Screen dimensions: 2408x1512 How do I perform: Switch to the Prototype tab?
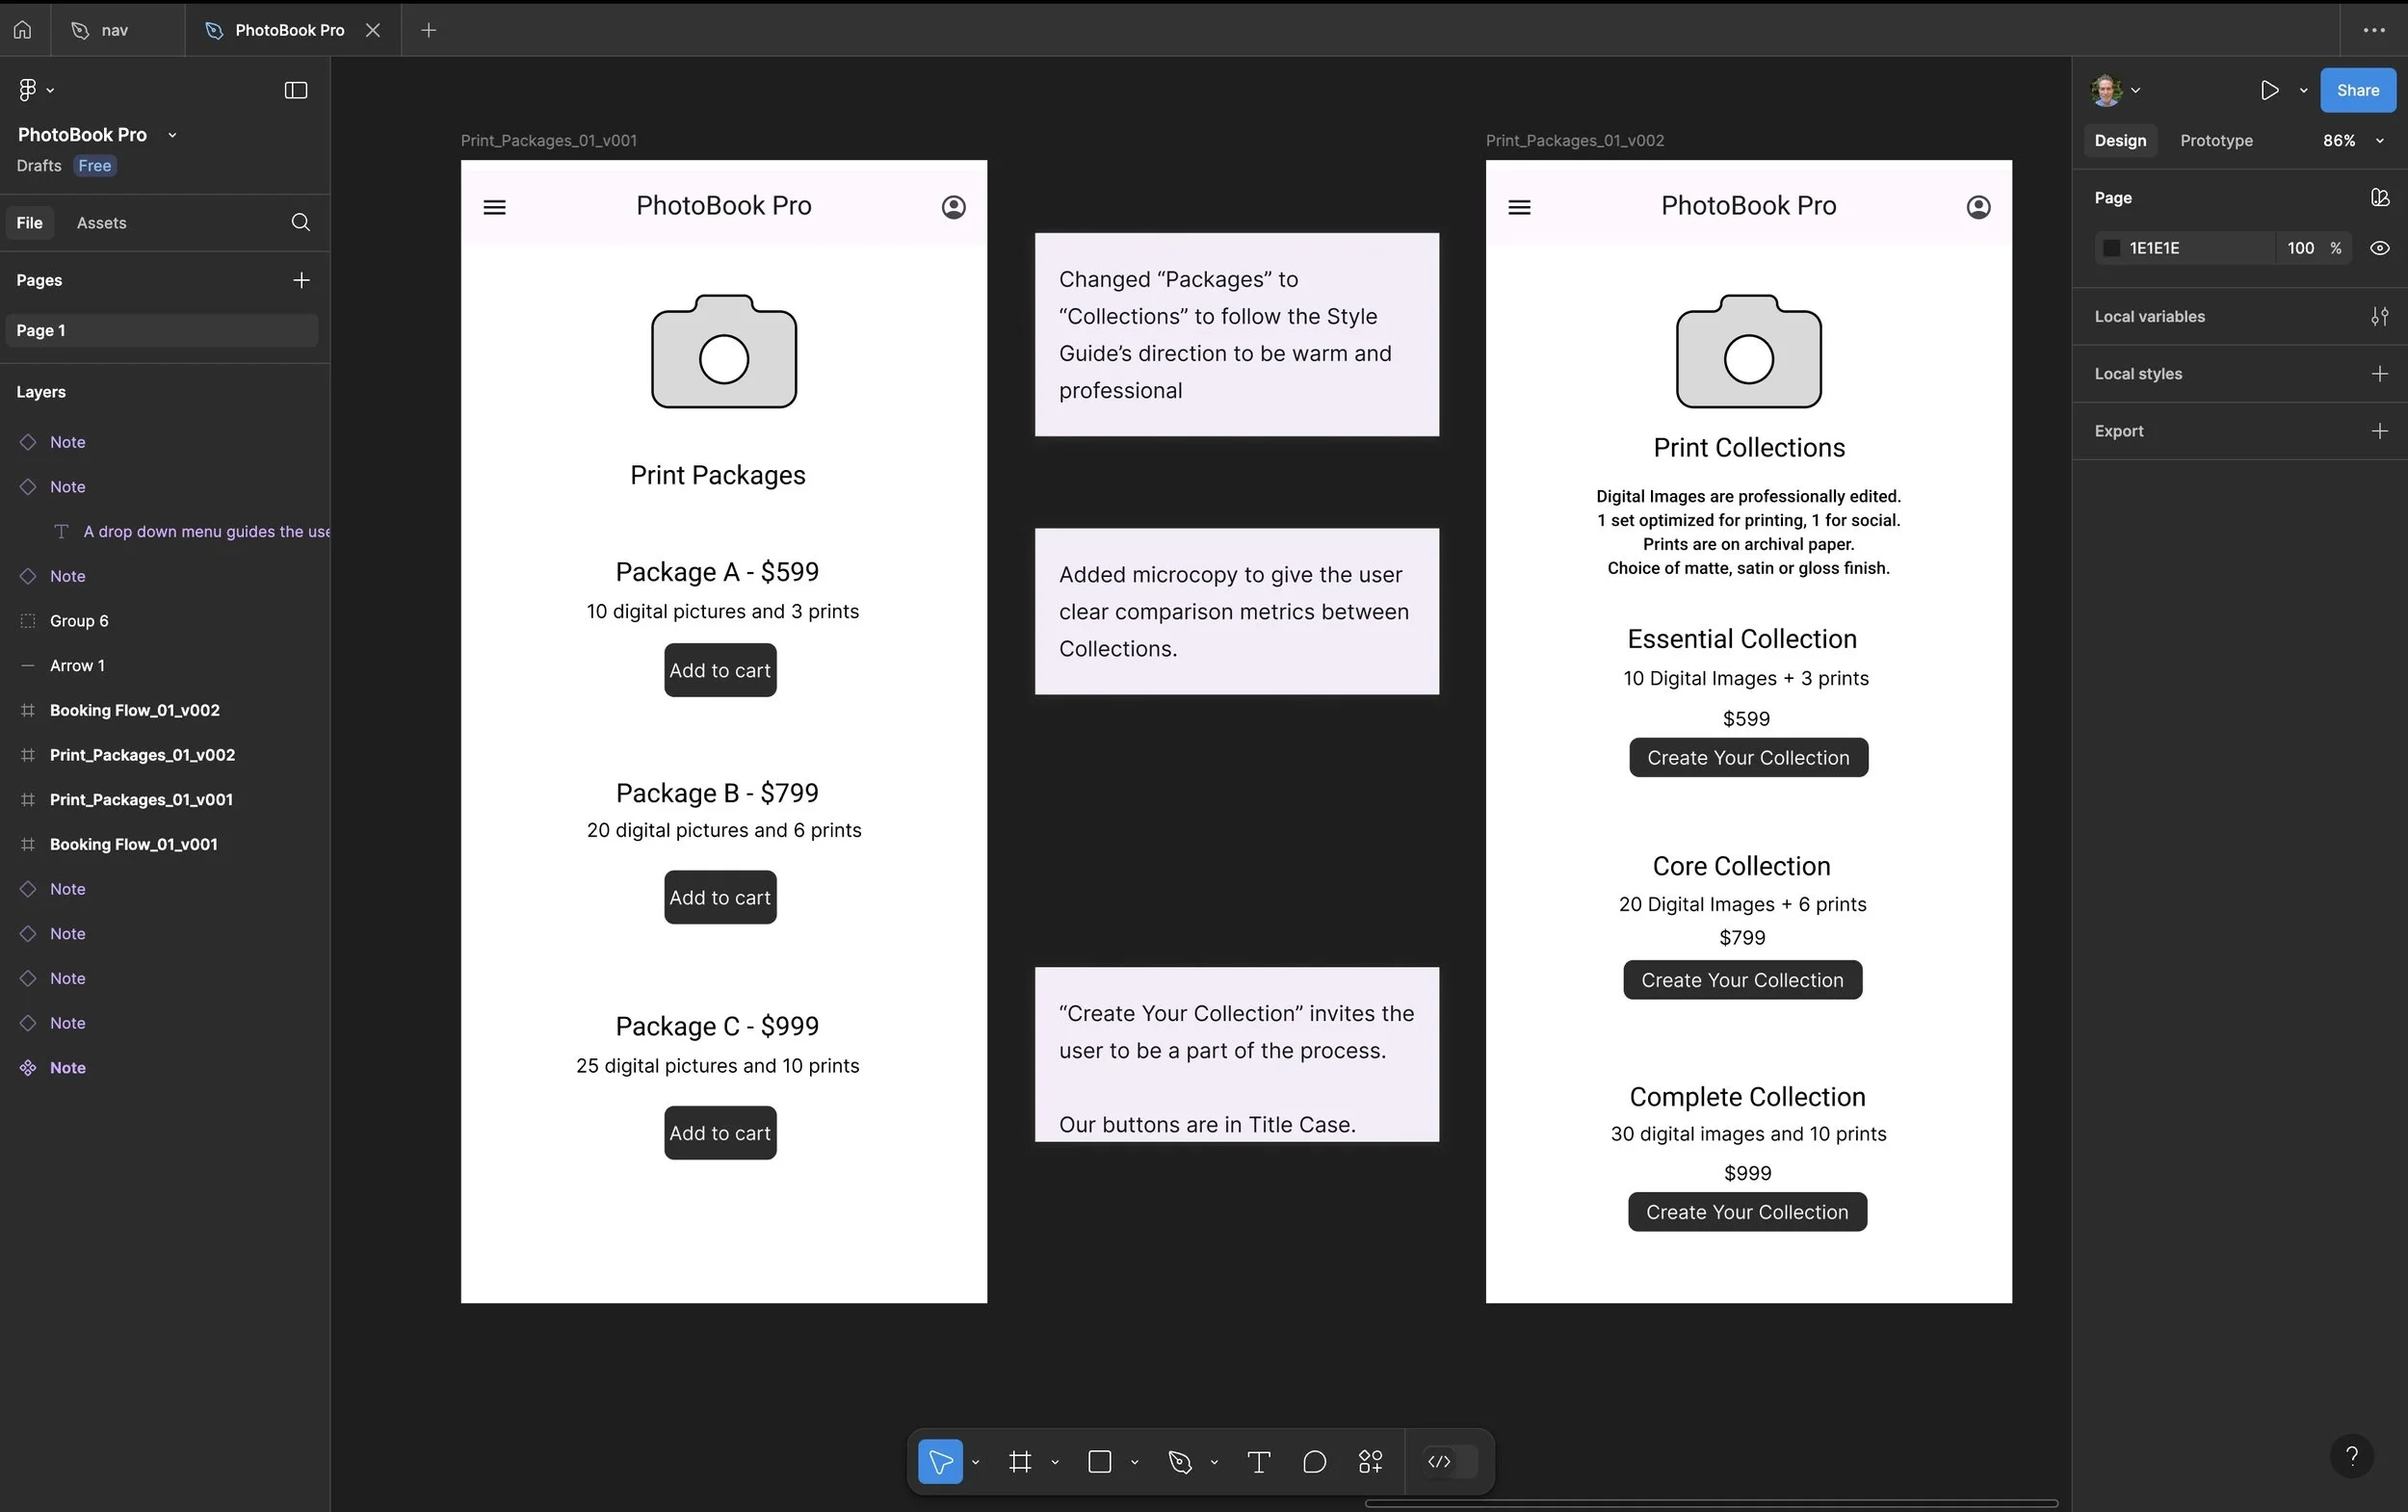coord(2216,141)
